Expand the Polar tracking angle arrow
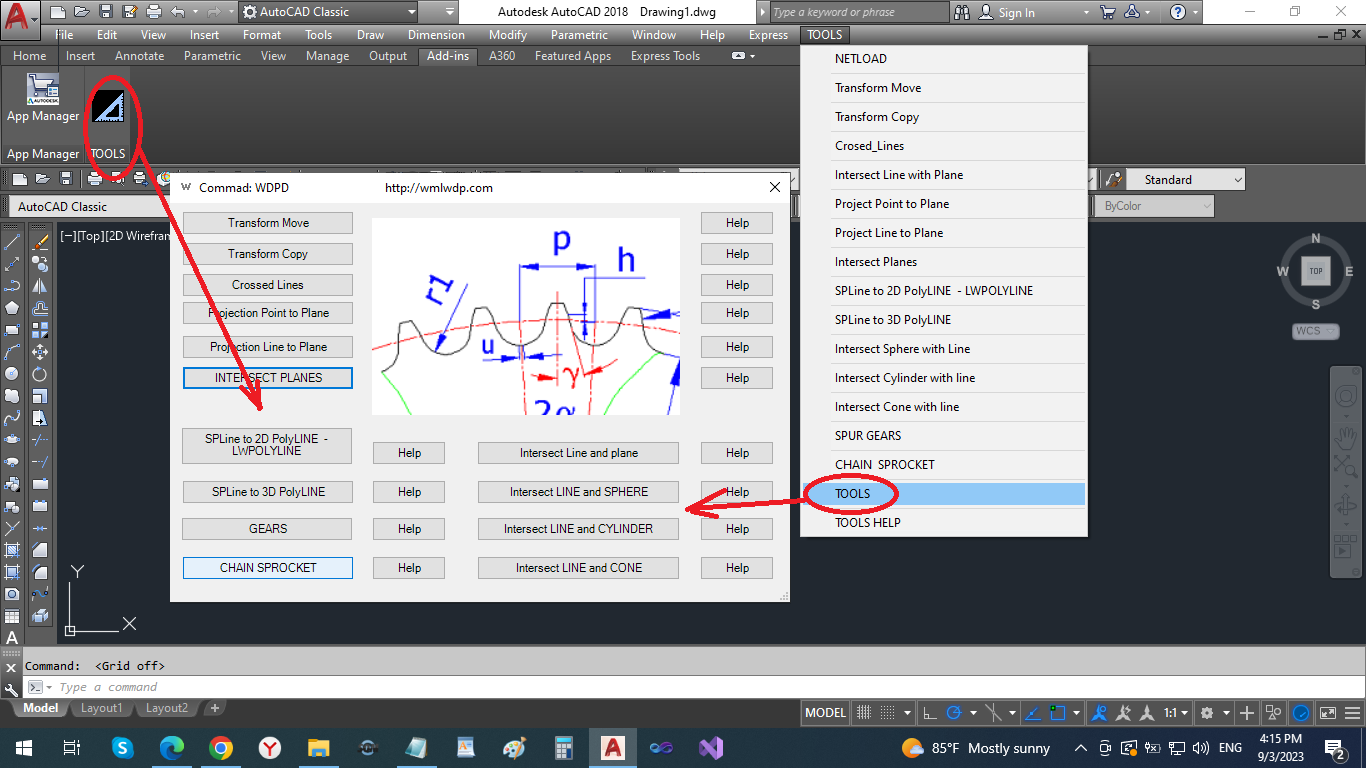 point(972,713)
